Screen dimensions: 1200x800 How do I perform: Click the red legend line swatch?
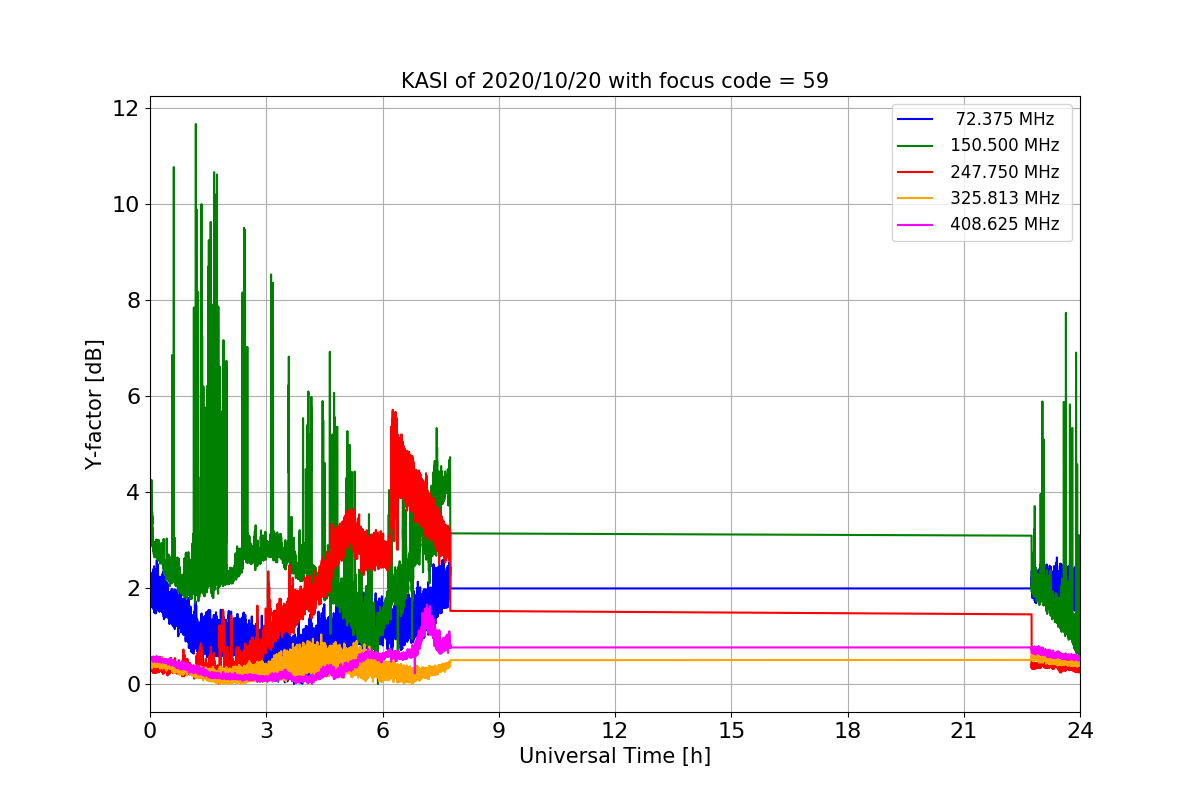pos(916,172)
